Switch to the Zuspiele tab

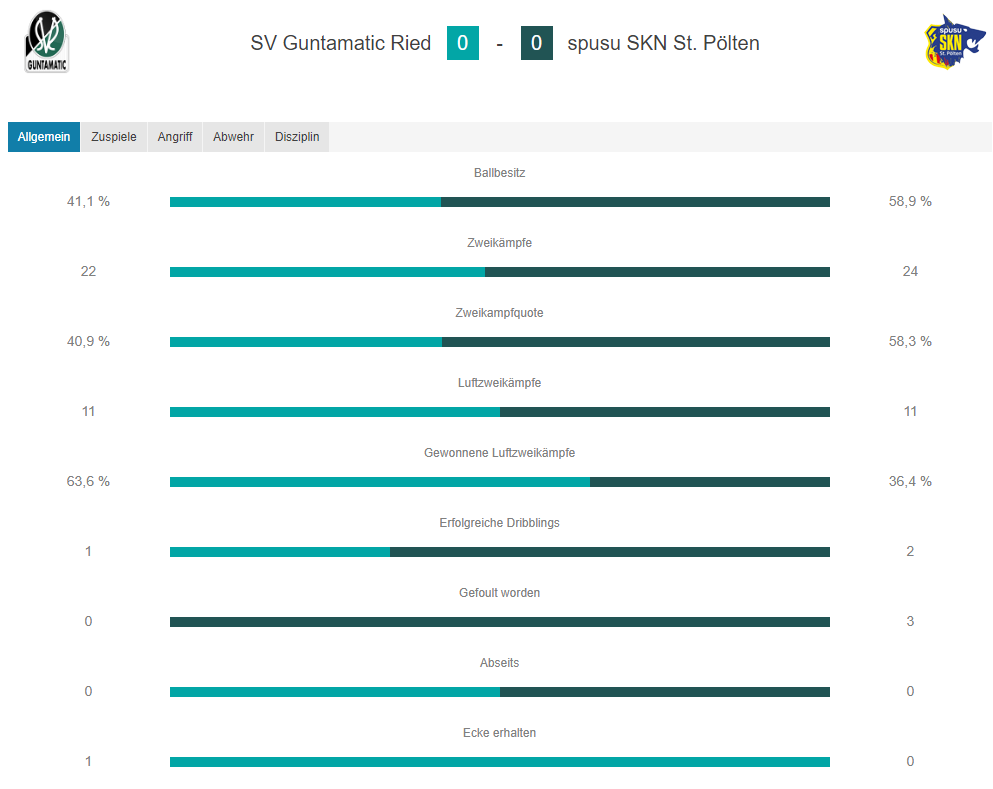114,137
